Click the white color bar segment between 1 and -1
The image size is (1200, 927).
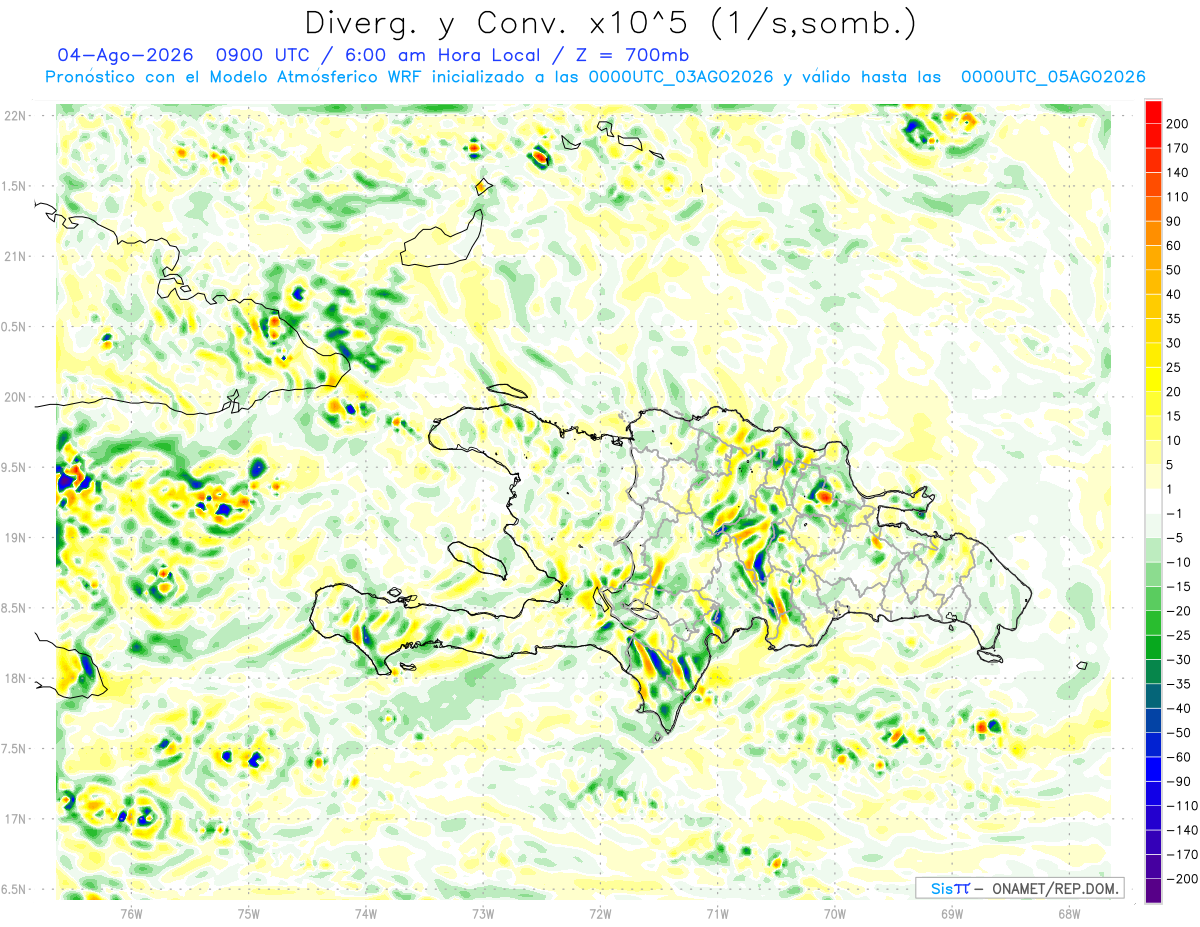[x=1153, y=502]
